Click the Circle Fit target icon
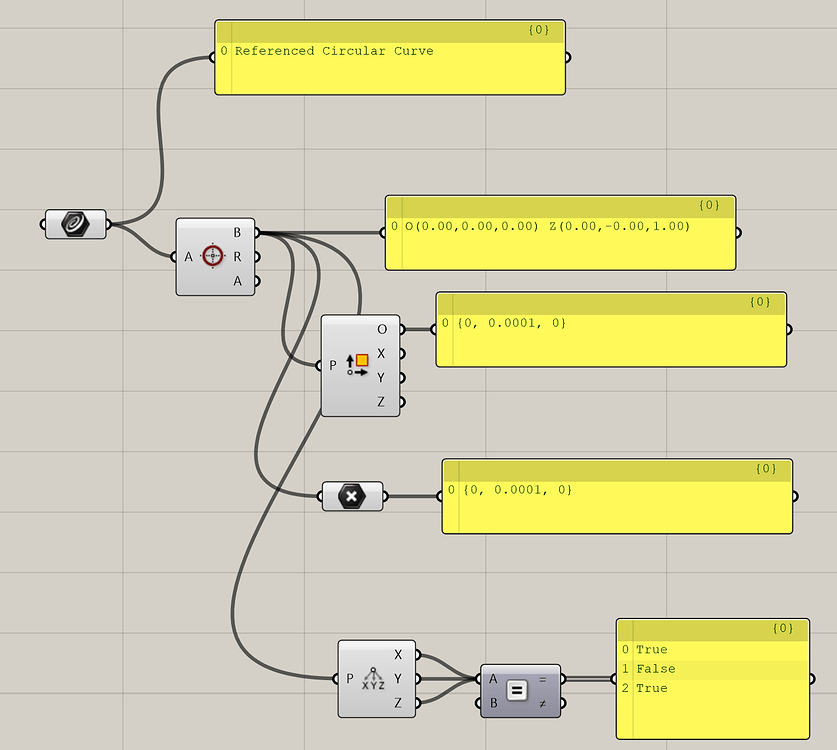The height and width of the screenshot is (750, 837). tap(212, 256)
